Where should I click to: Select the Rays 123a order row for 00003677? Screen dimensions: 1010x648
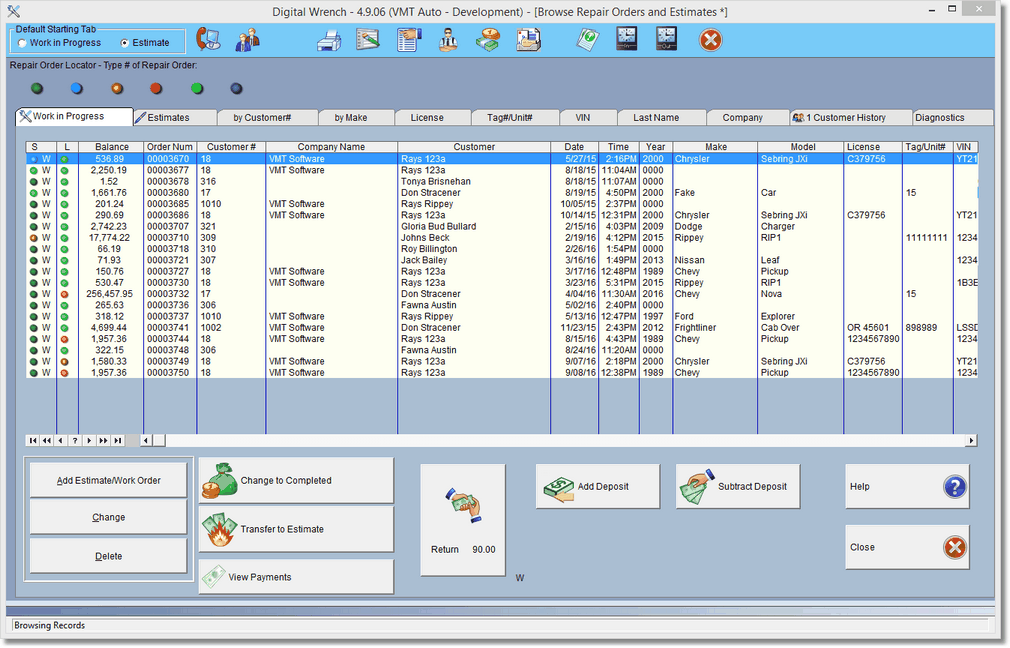(x=300, y=170)
